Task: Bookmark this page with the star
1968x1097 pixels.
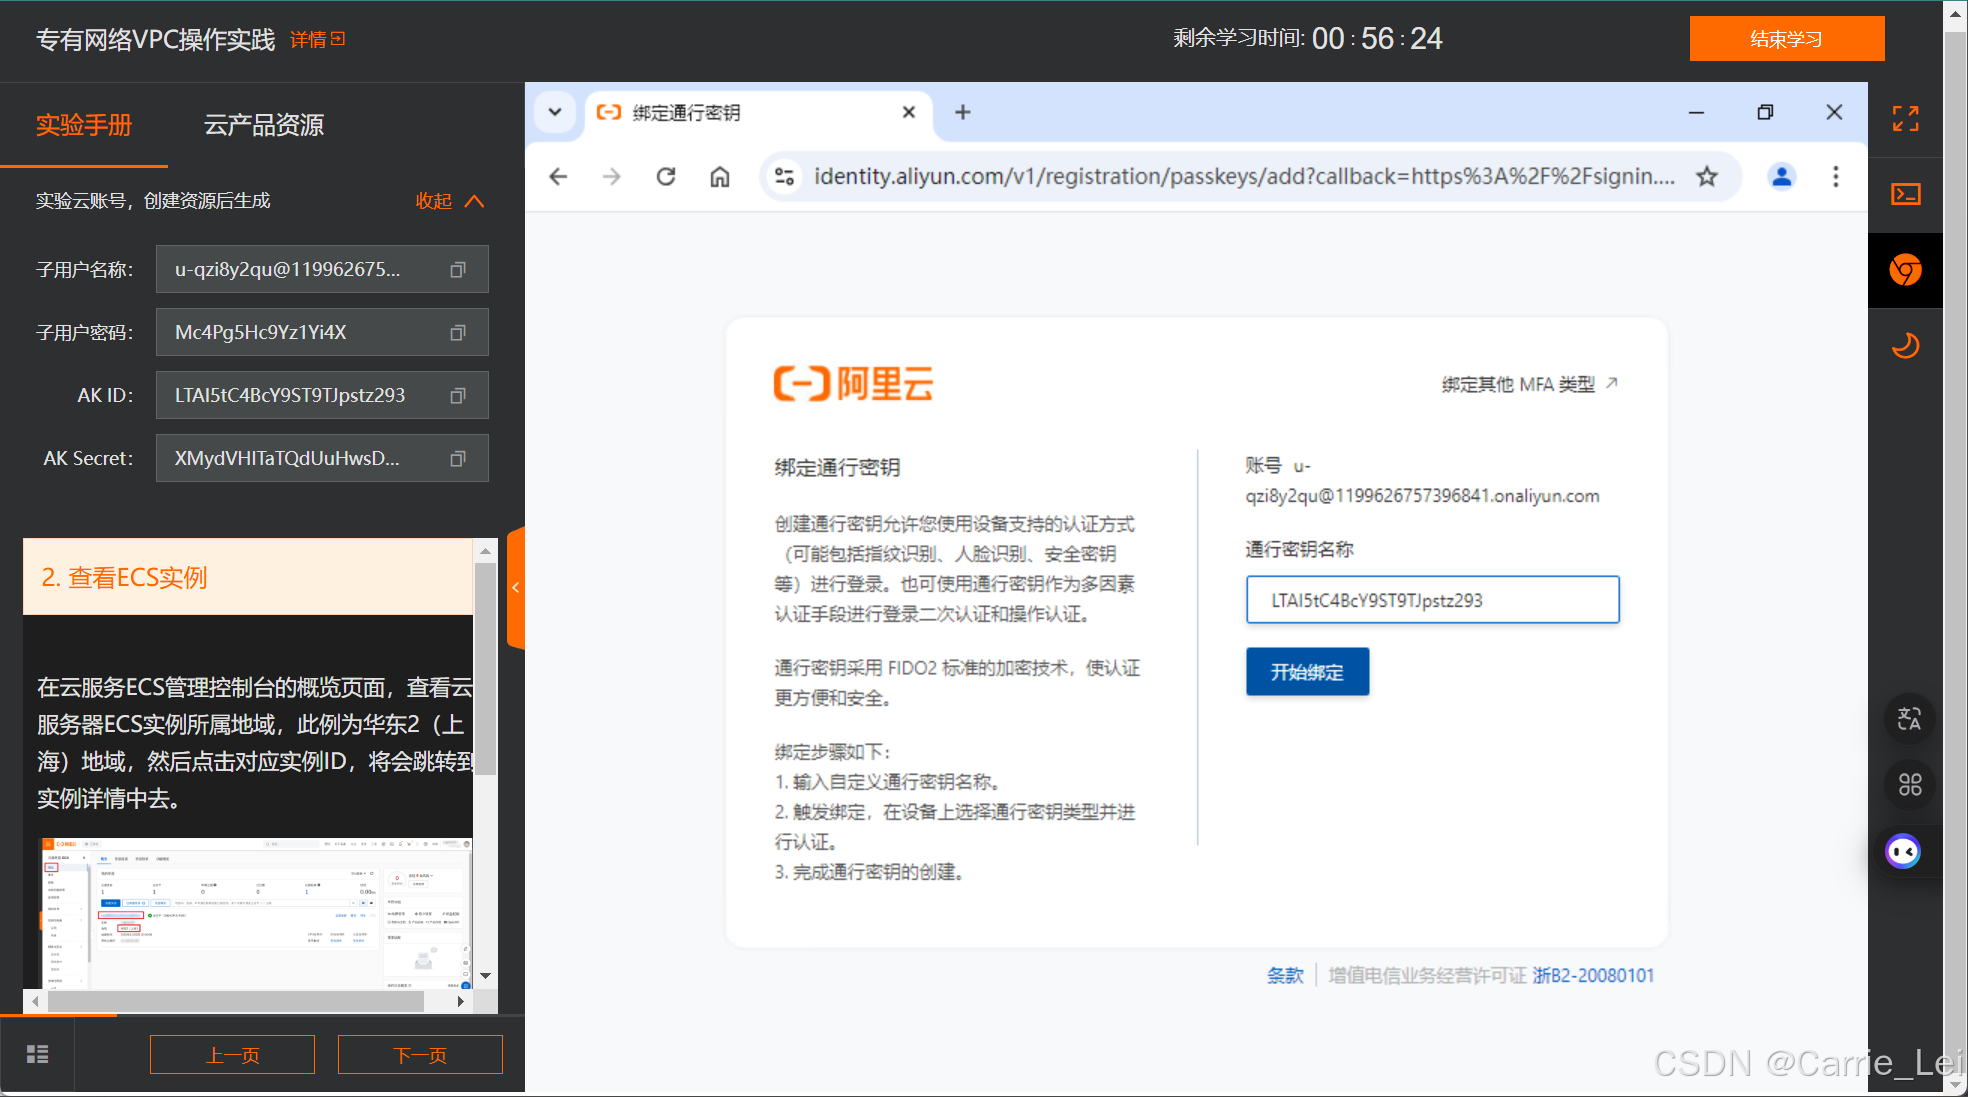Action: pyautogui.click(x=1707, y=177)
